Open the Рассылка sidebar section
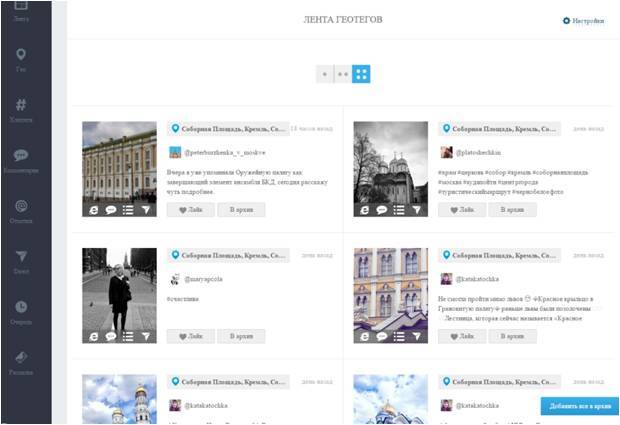 click(21, 360)
